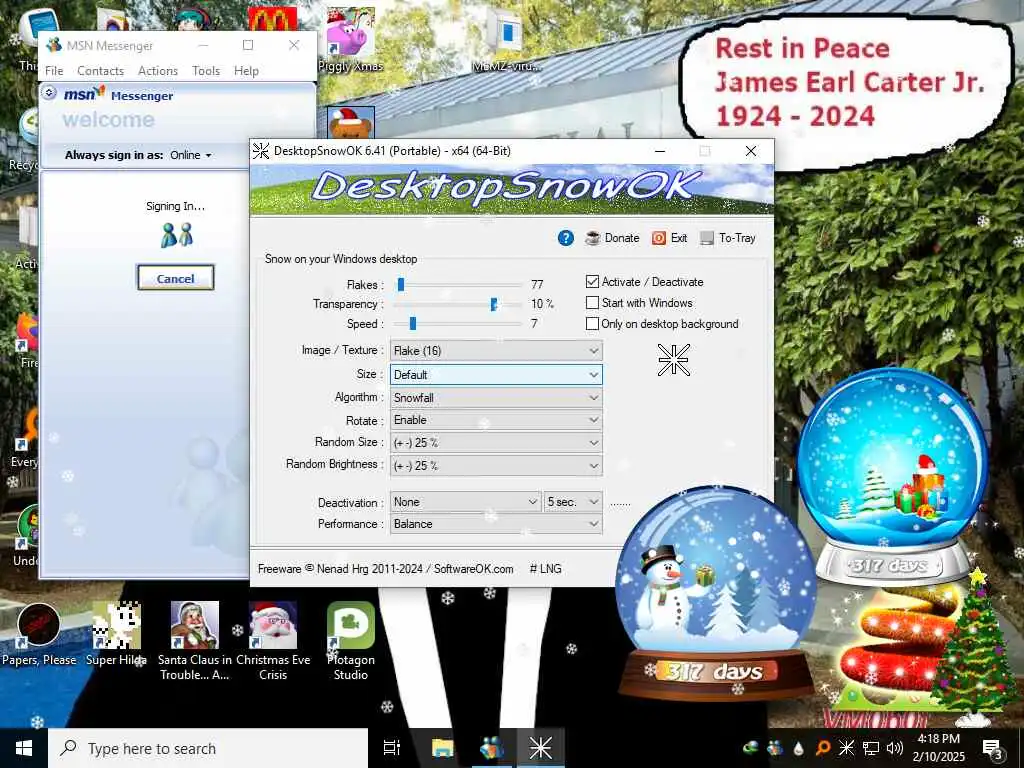Click the tray volume speaker icon

point(895,748)
